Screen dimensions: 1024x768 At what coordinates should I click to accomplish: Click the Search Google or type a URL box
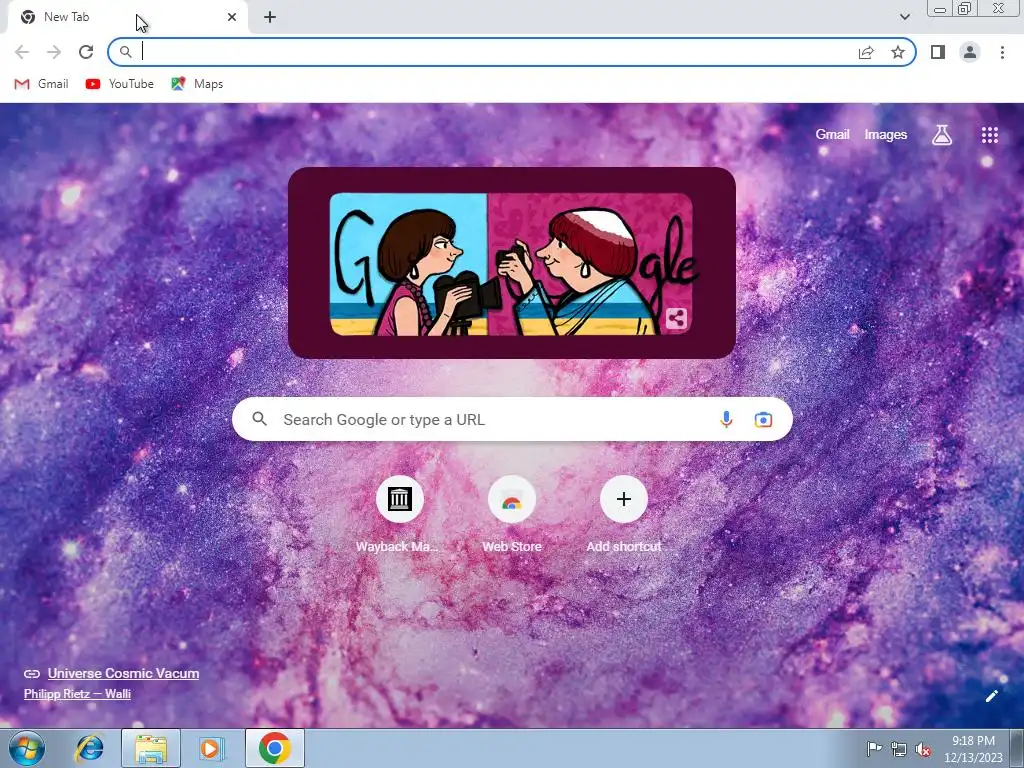[x=512, y=419]
